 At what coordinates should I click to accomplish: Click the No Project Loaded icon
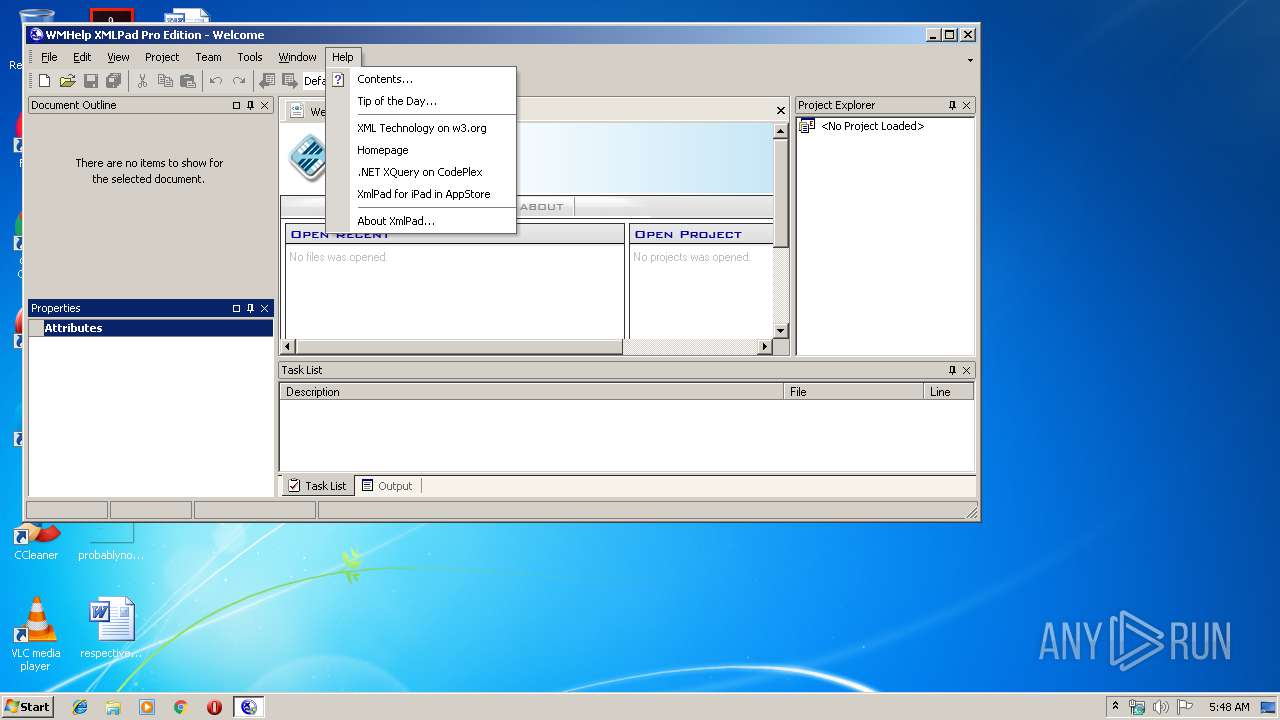tap(807, 126)
